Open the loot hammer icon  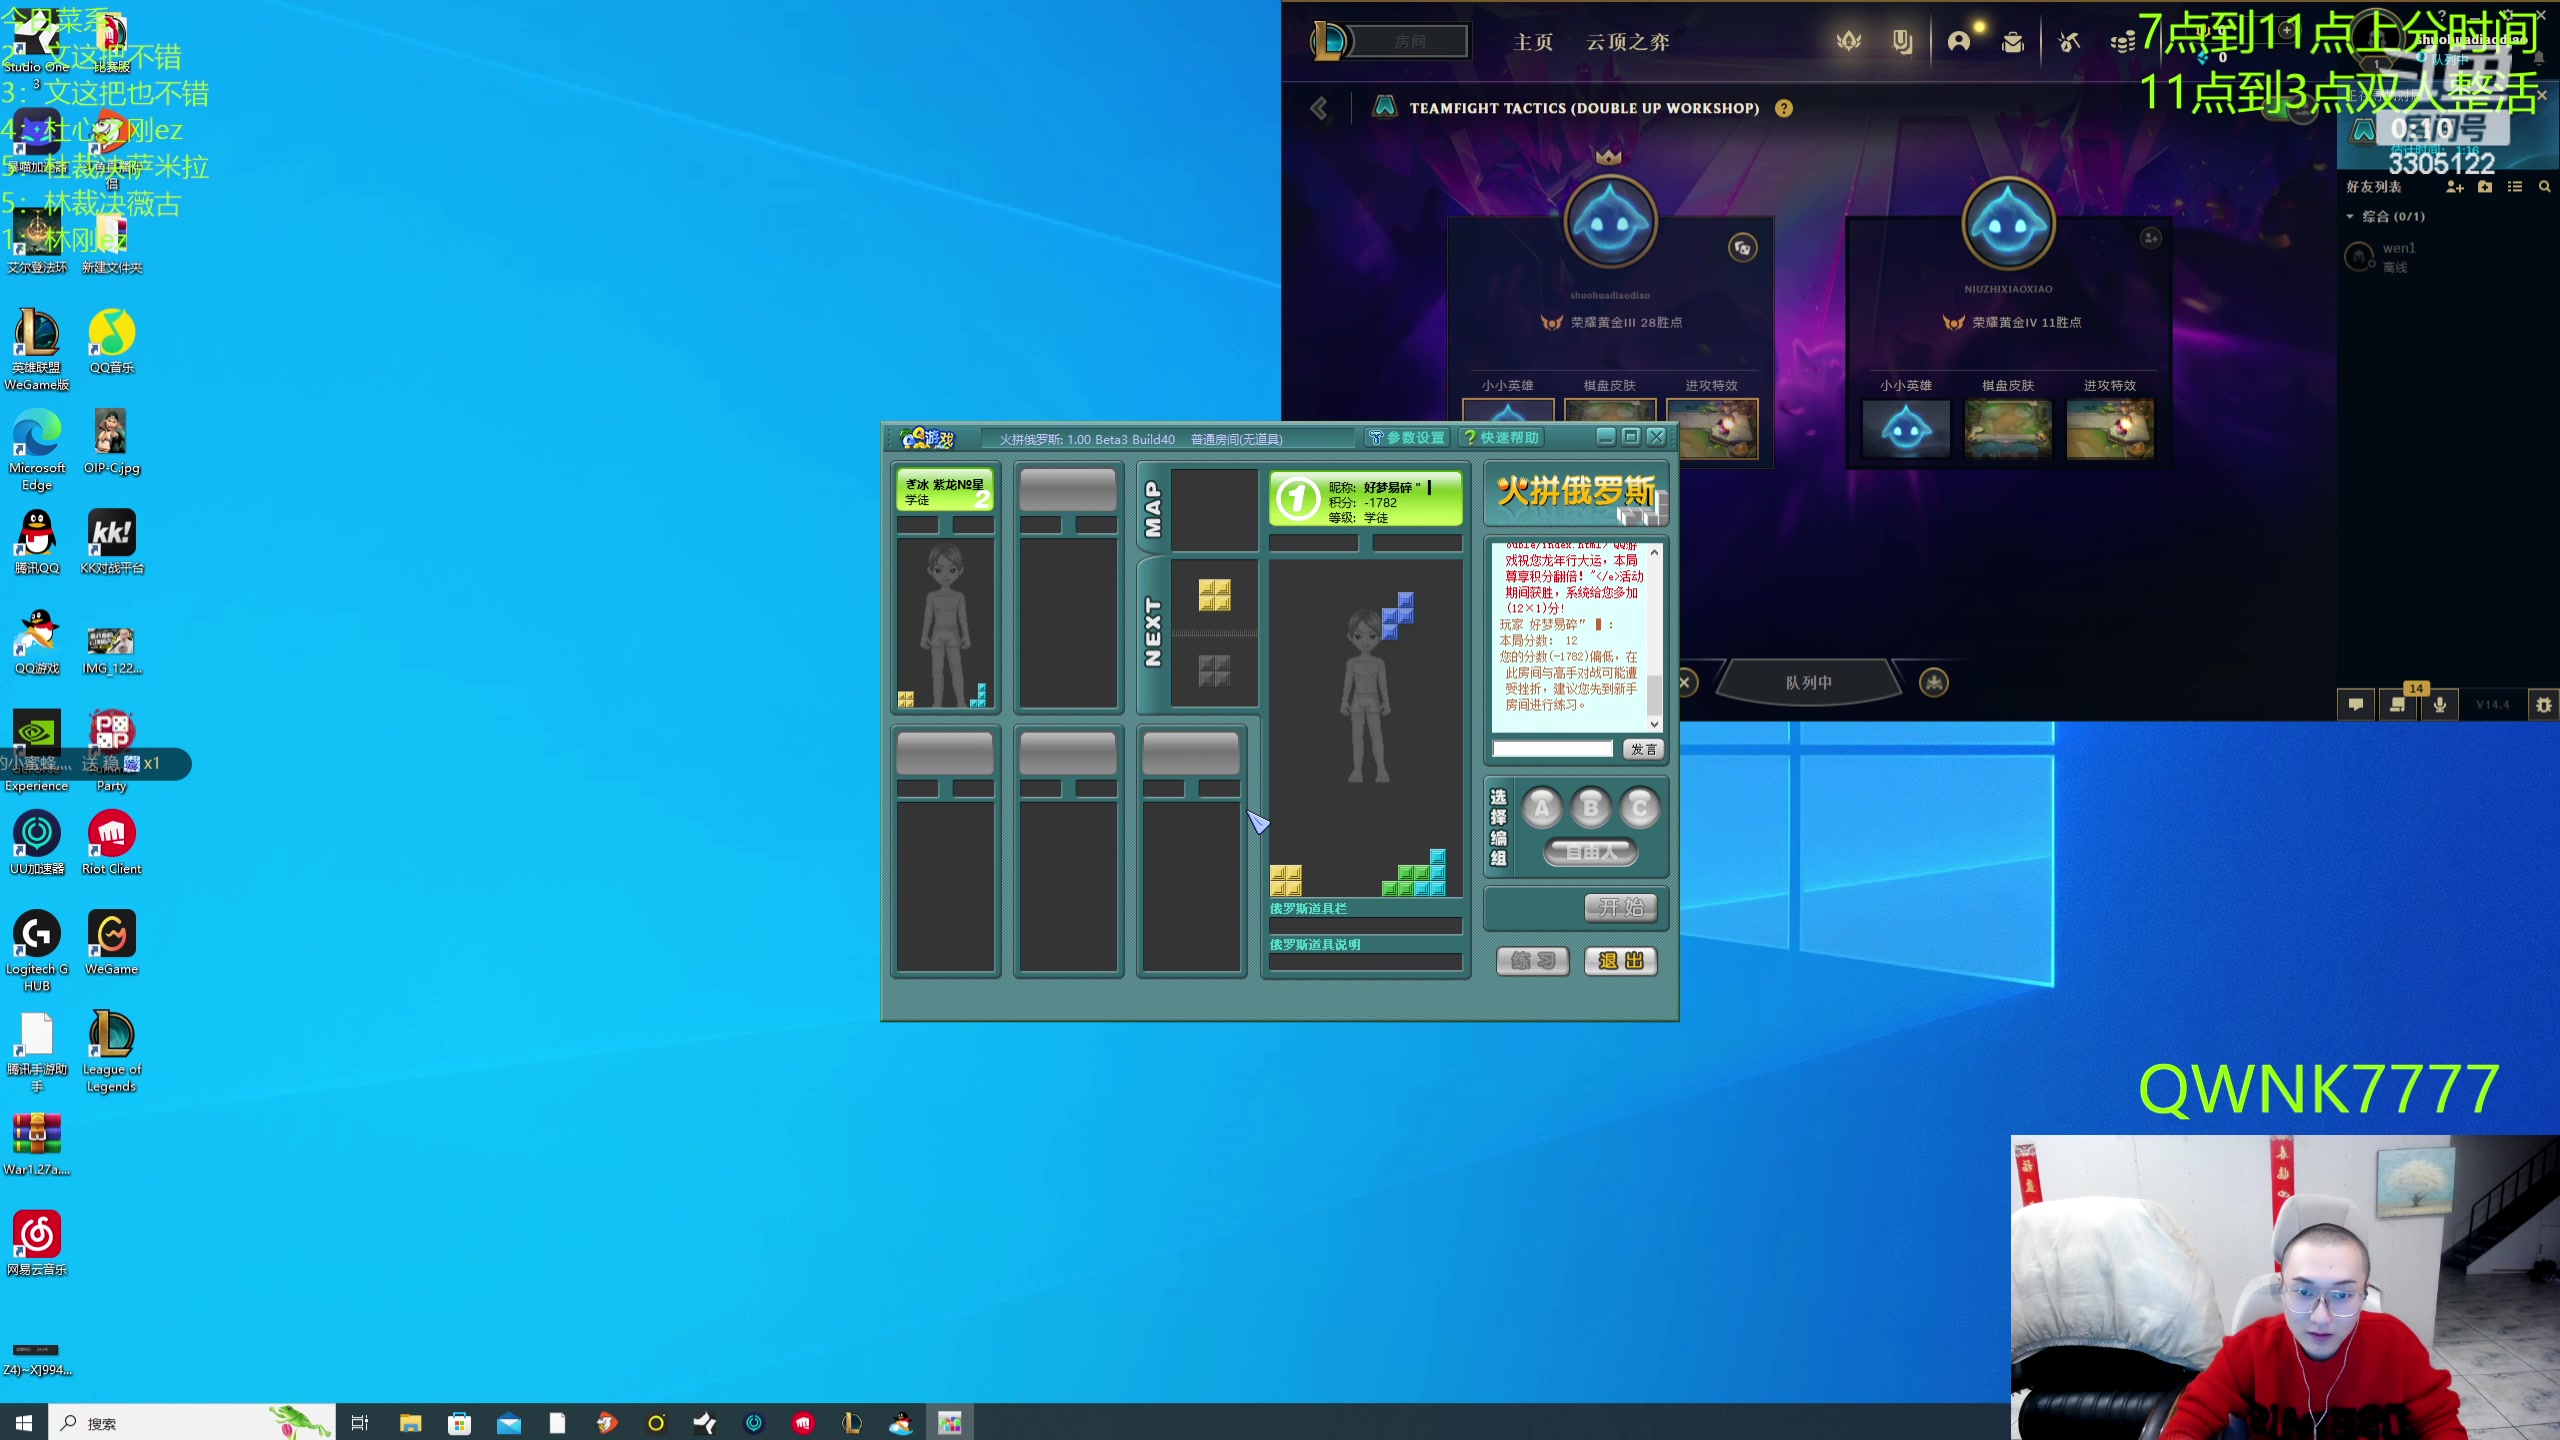click(2069, 41)
